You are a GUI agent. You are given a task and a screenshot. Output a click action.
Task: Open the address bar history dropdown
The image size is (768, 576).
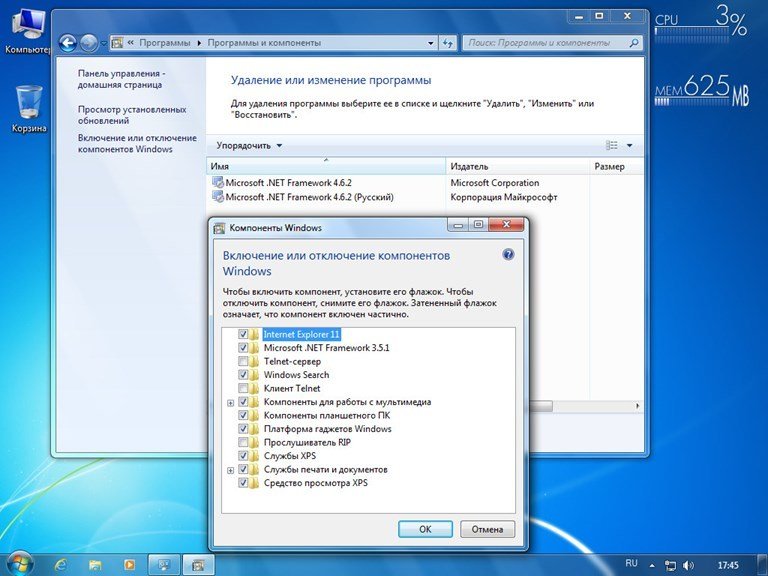431,43
